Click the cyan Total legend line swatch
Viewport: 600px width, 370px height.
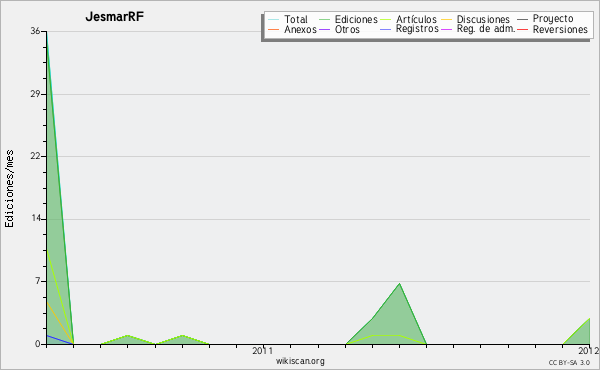[x=274, y=19]
